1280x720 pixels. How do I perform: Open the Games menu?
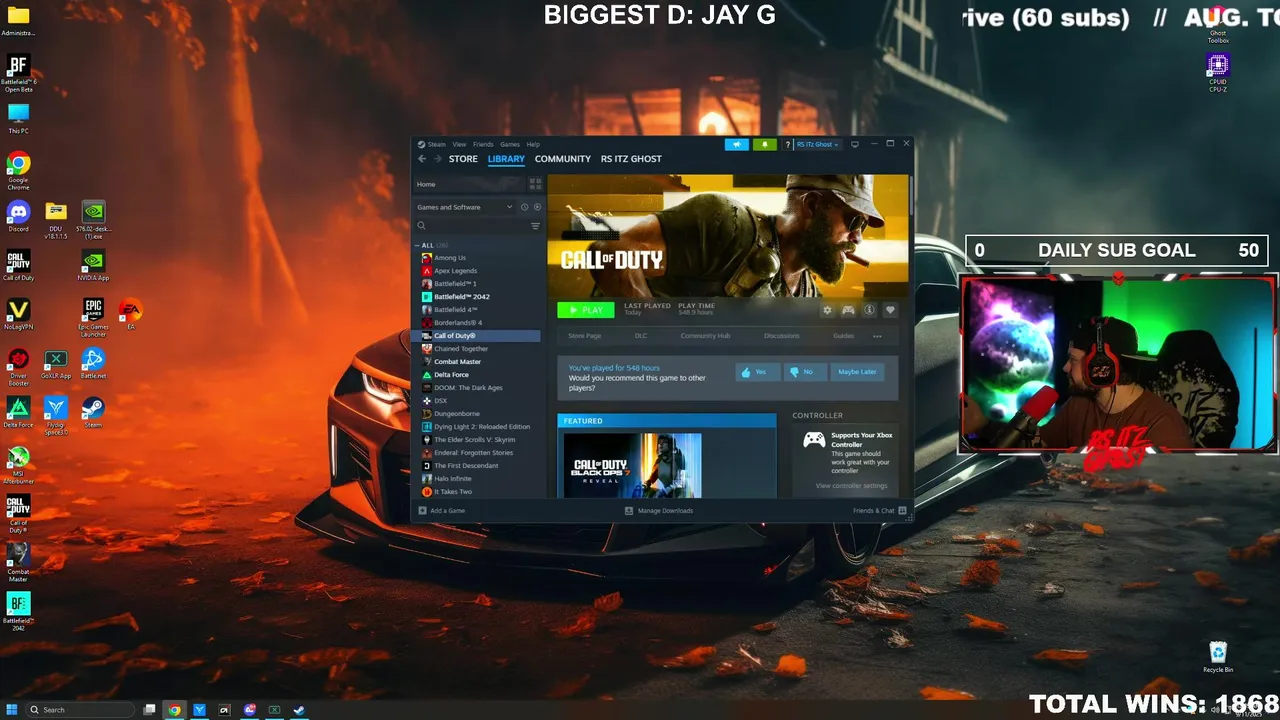510,144
